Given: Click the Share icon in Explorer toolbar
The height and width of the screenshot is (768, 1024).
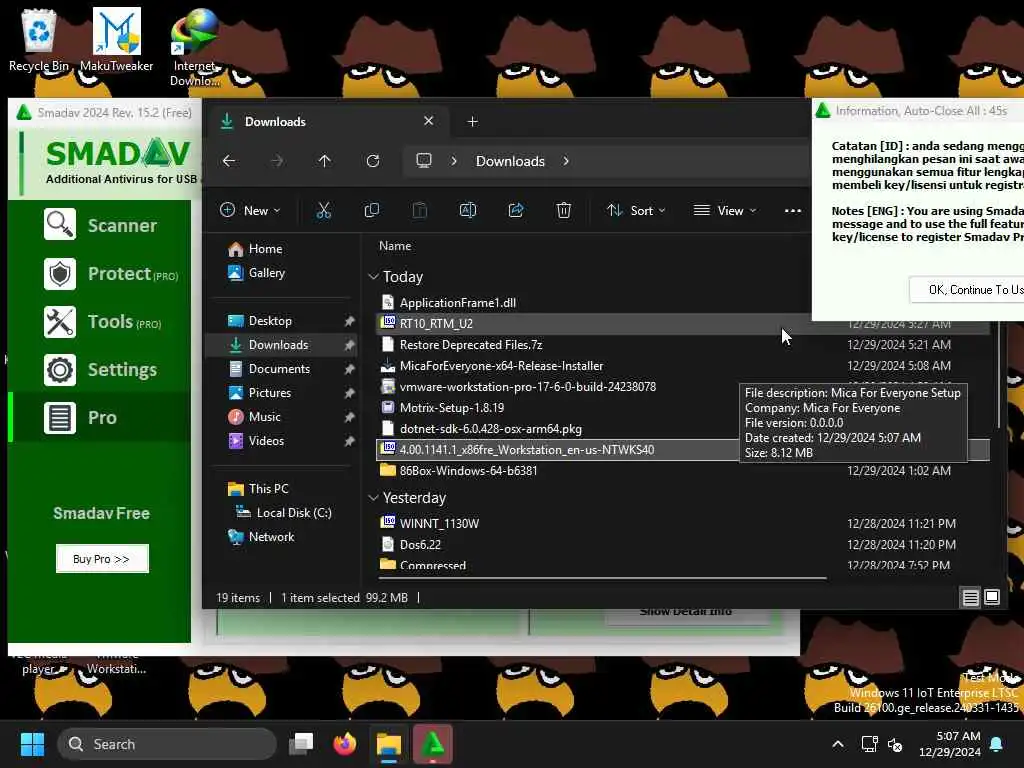Looking at the screenshot, I should 516,210.
